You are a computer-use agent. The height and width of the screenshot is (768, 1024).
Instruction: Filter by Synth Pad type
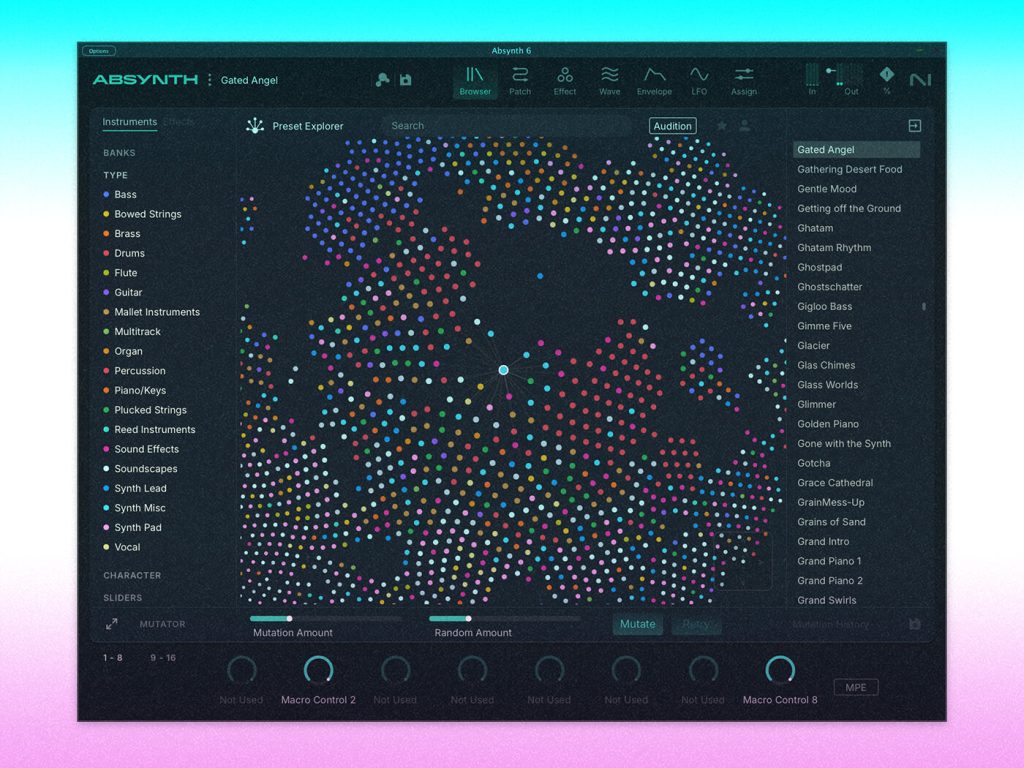tap(132, 528)
